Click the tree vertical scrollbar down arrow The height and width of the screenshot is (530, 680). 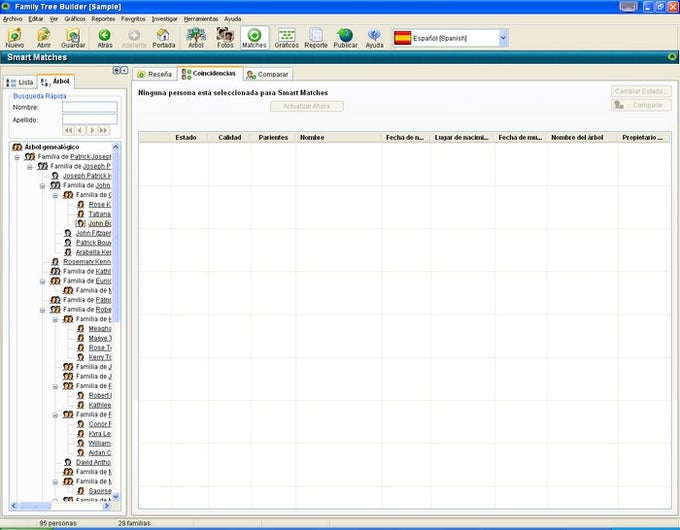(116, 497)
